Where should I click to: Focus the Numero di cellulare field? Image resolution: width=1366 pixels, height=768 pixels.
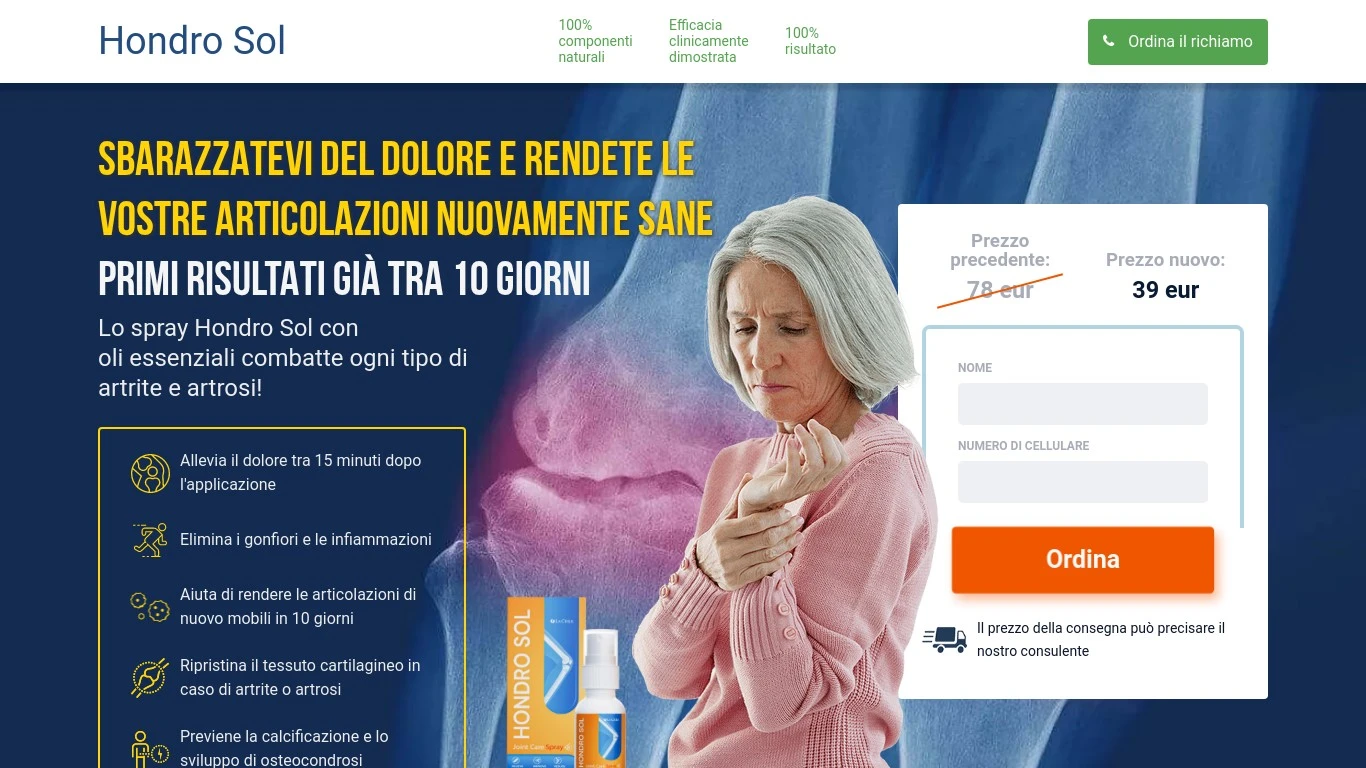click(1083, 482)
